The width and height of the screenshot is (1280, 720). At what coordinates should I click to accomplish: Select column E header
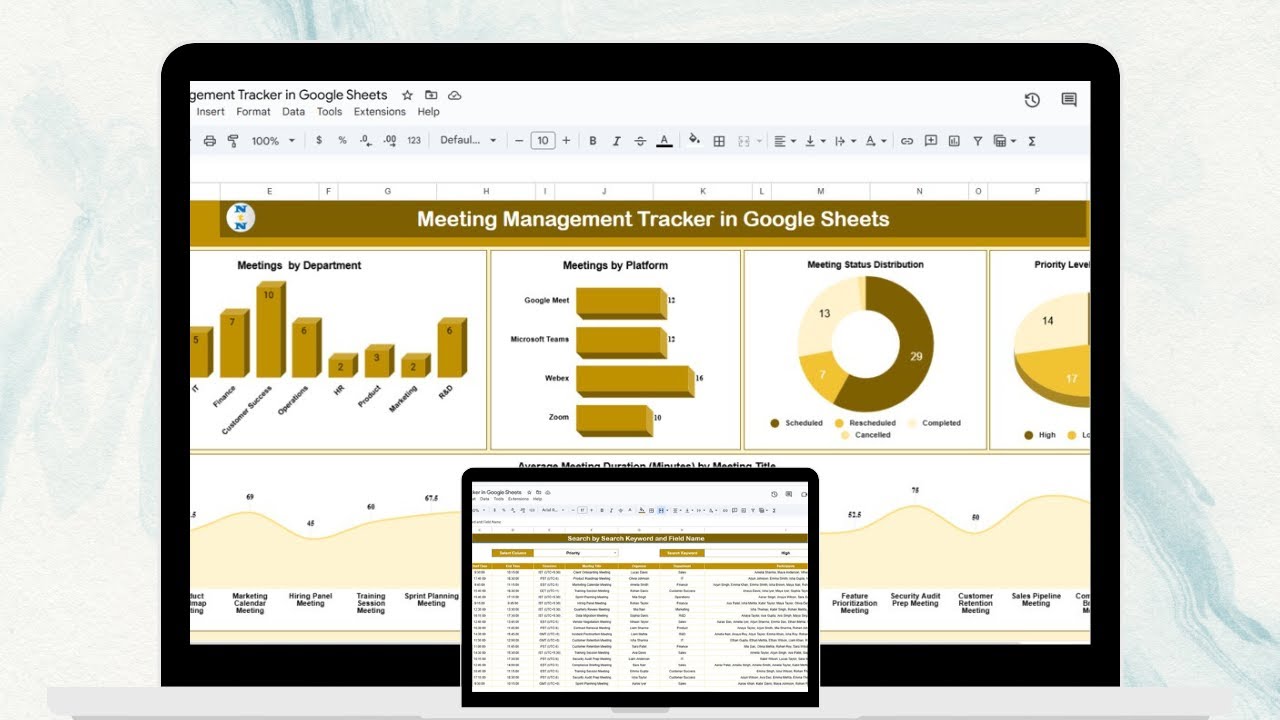pos(269,191)
